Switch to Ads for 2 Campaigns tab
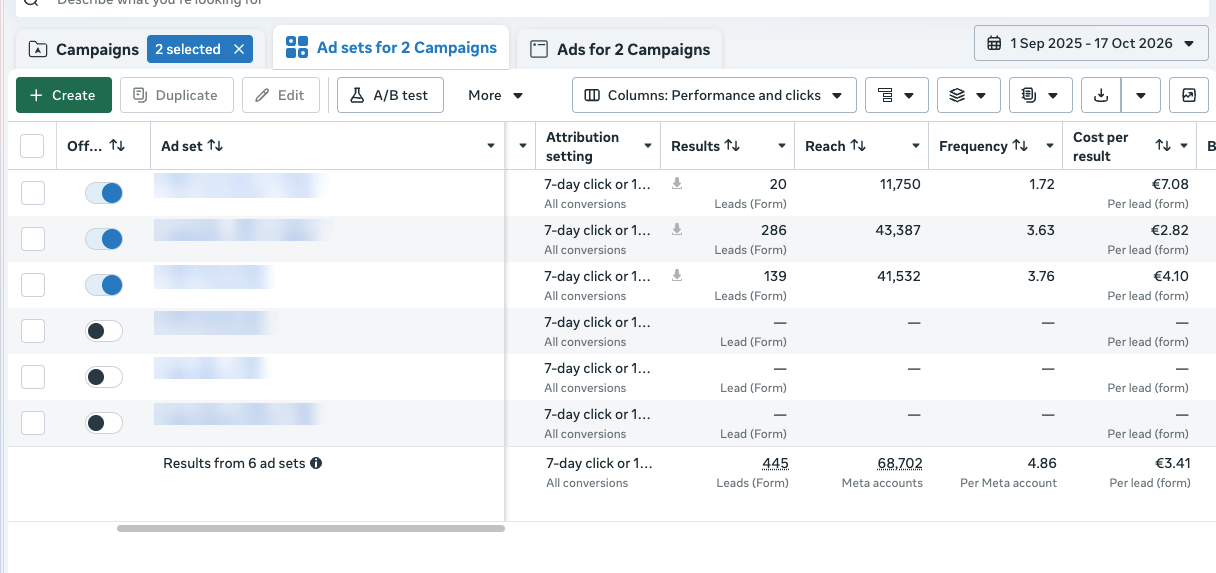 click(x=620, y=49)
